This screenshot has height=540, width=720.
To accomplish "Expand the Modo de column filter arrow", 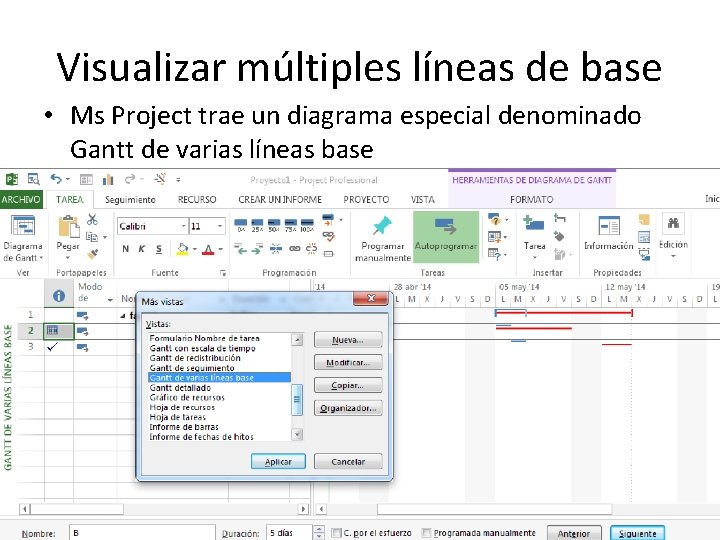I will (x=110, y=300).
